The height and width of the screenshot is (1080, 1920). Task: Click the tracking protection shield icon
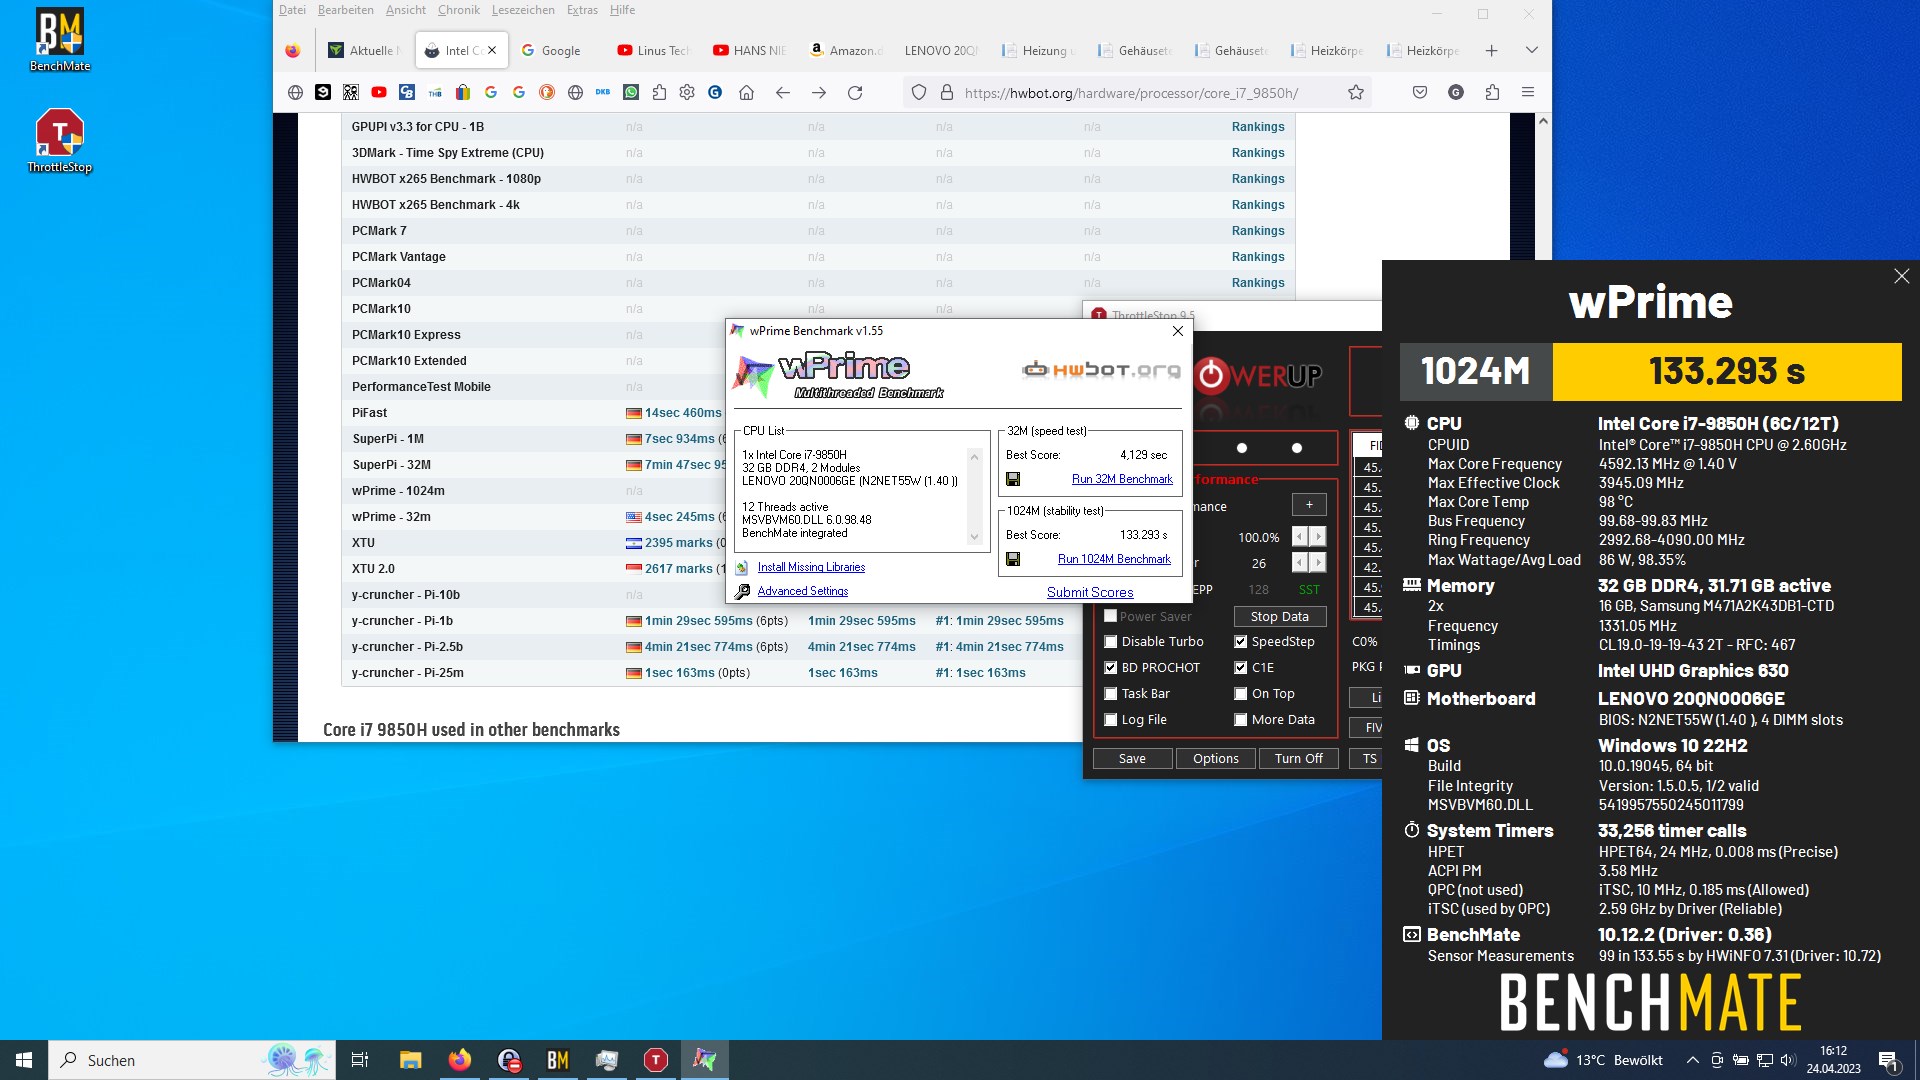point(919,93)
